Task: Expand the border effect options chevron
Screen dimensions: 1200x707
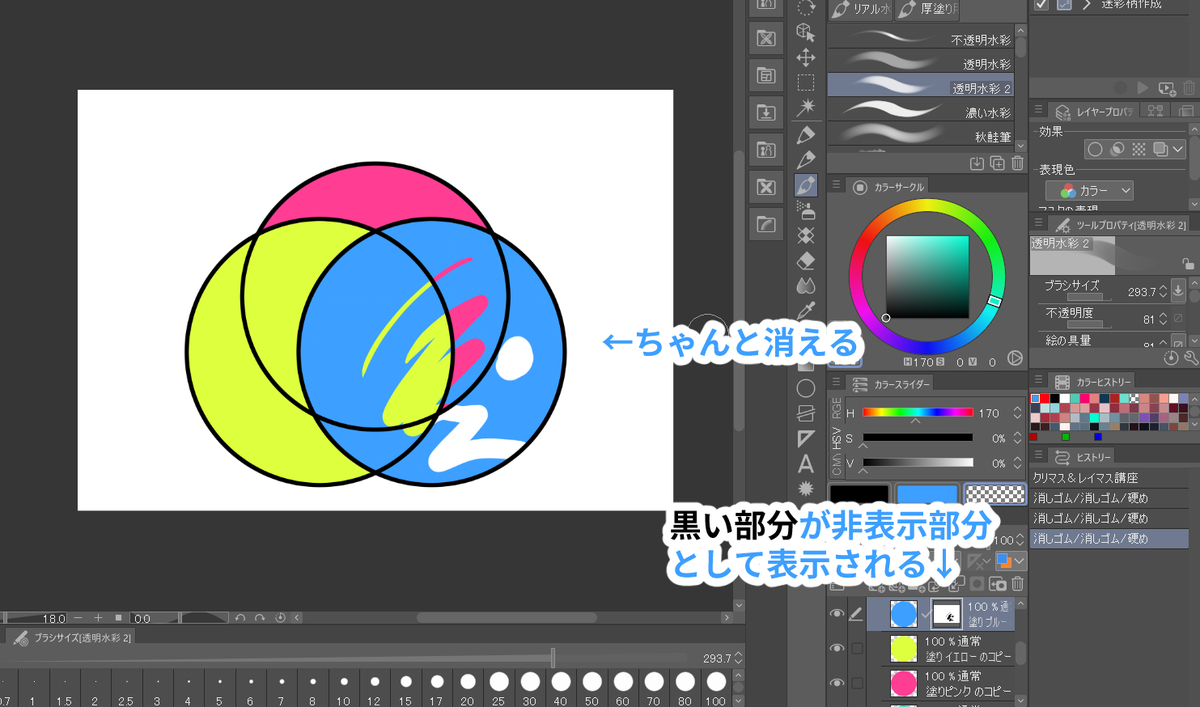Action: click(x=1176, y=149)
